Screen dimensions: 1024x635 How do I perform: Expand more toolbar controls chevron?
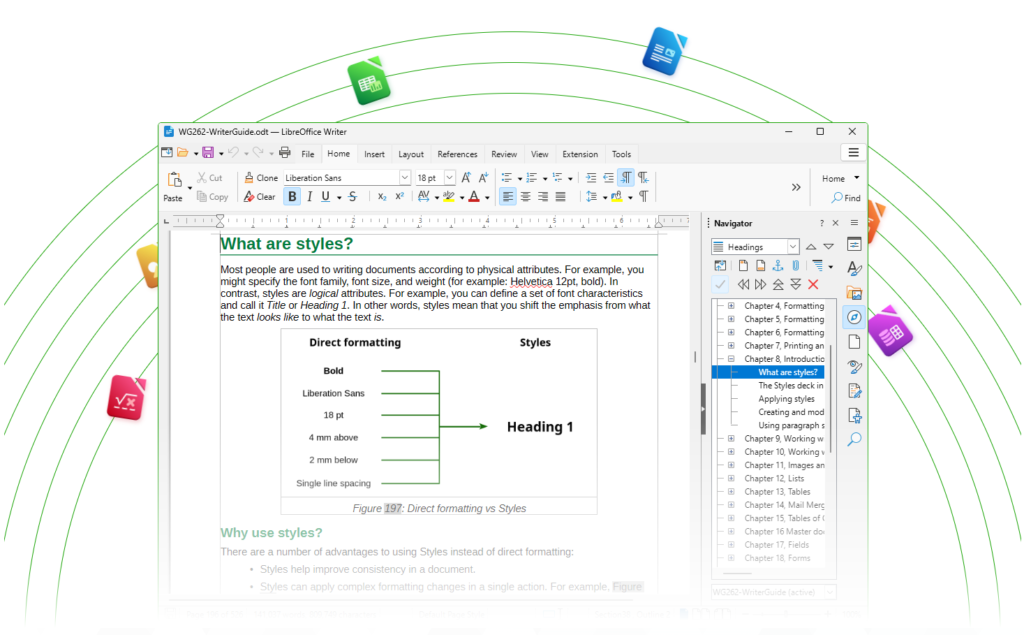coord(796,187)
